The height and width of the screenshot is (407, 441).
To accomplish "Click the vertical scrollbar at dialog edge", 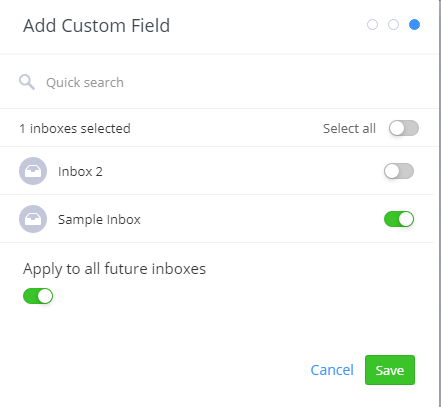I will pos(439,203).
